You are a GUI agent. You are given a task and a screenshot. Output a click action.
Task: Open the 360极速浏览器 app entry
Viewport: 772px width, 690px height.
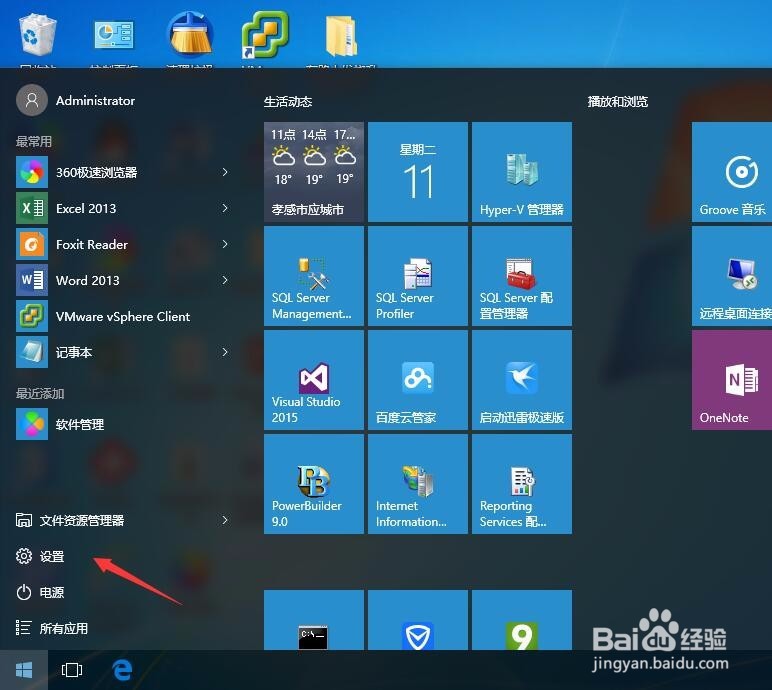coord(122,172)
